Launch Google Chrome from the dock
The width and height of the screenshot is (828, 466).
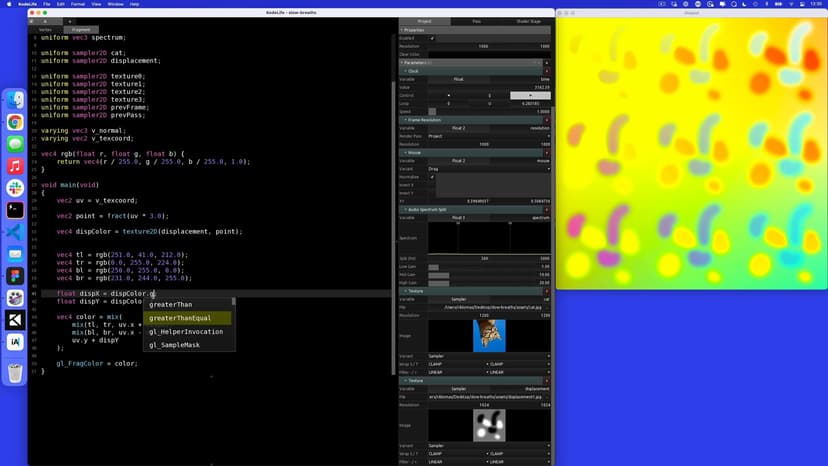(15, 122)
